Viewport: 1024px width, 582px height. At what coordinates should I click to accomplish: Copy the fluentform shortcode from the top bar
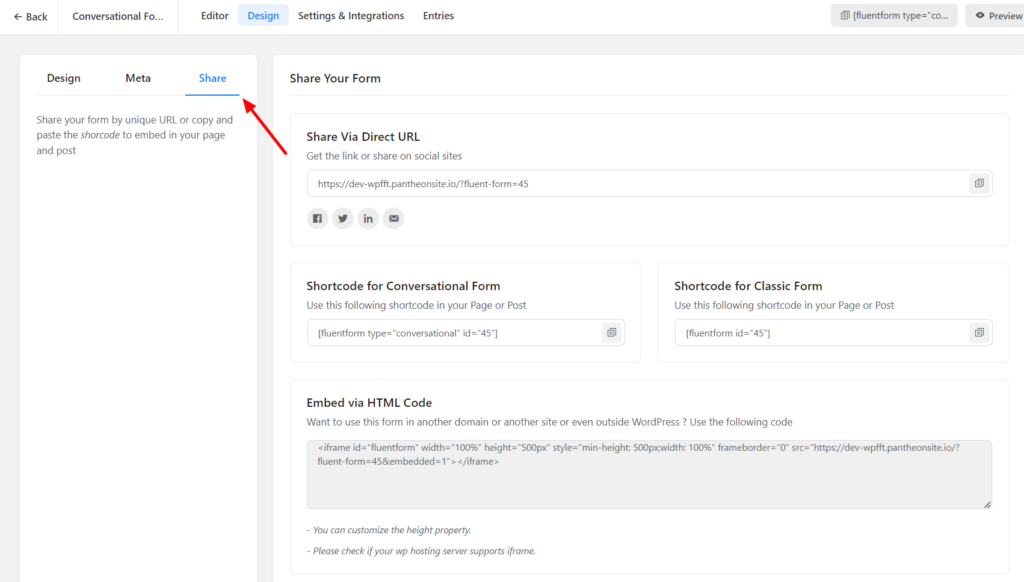tap(893, 15)
